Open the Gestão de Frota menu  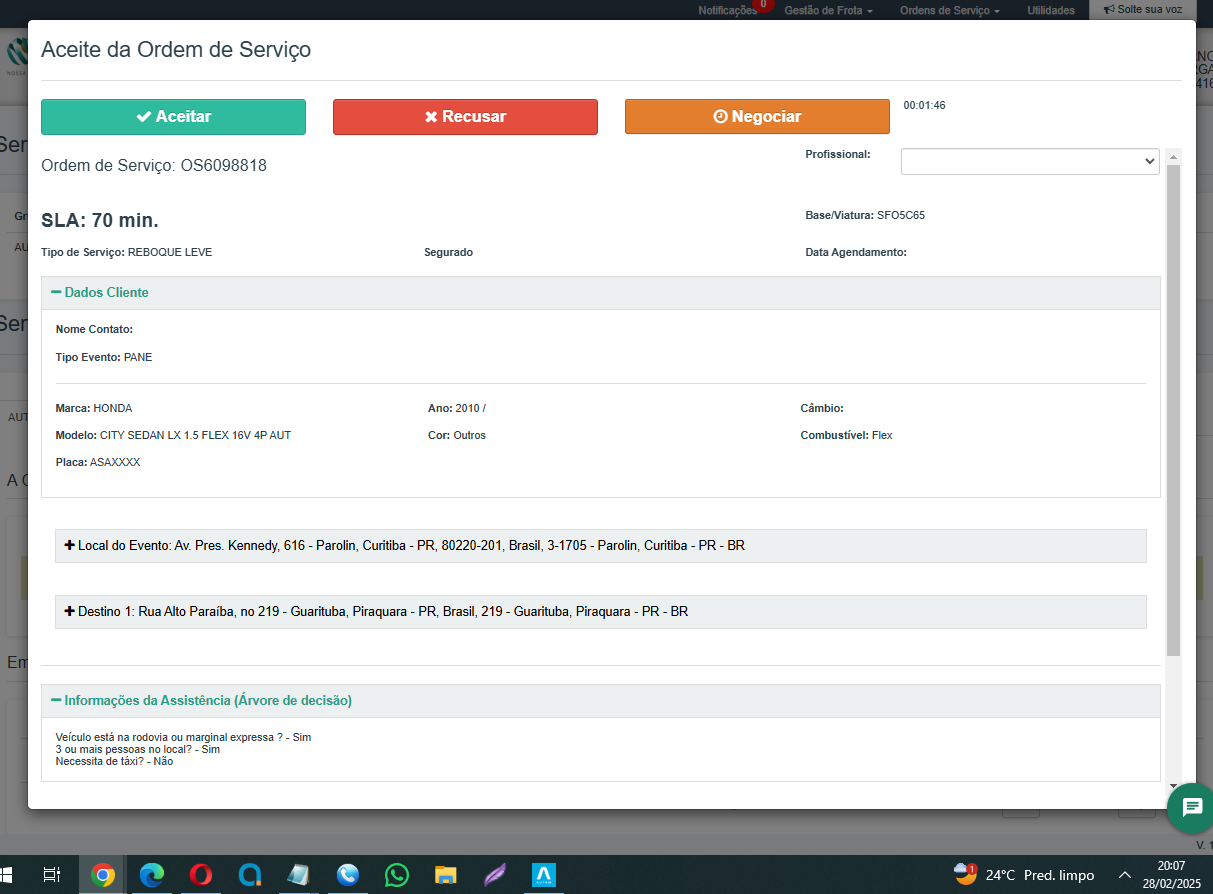[x=828, y=10]
